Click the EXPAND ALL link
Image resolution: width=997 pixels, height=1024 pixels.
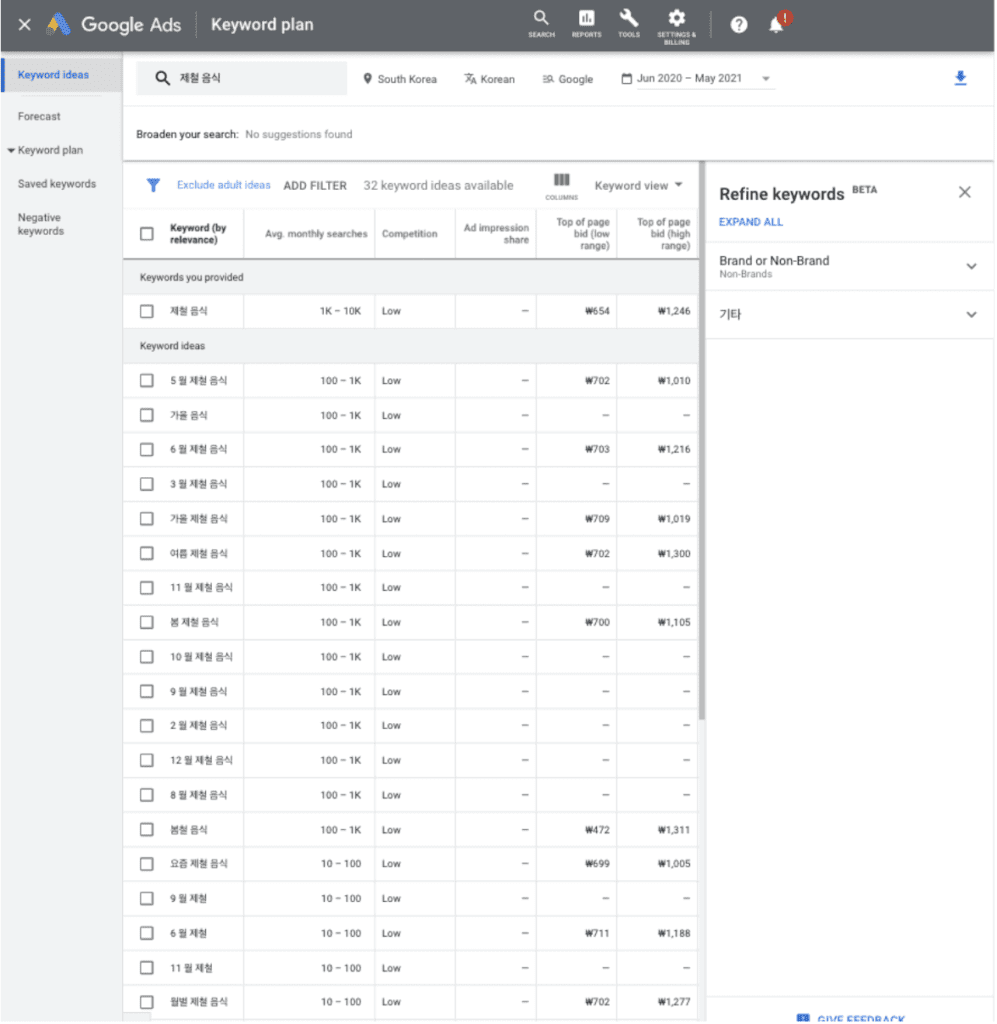click(751, 222)
